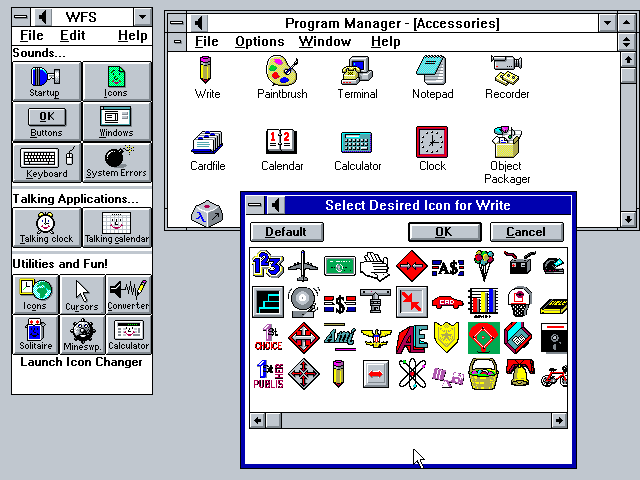Image resolution: width=640 pixels, height=480 pixels.
Task: Open the Object Packager icon
Action: [507, 142]
